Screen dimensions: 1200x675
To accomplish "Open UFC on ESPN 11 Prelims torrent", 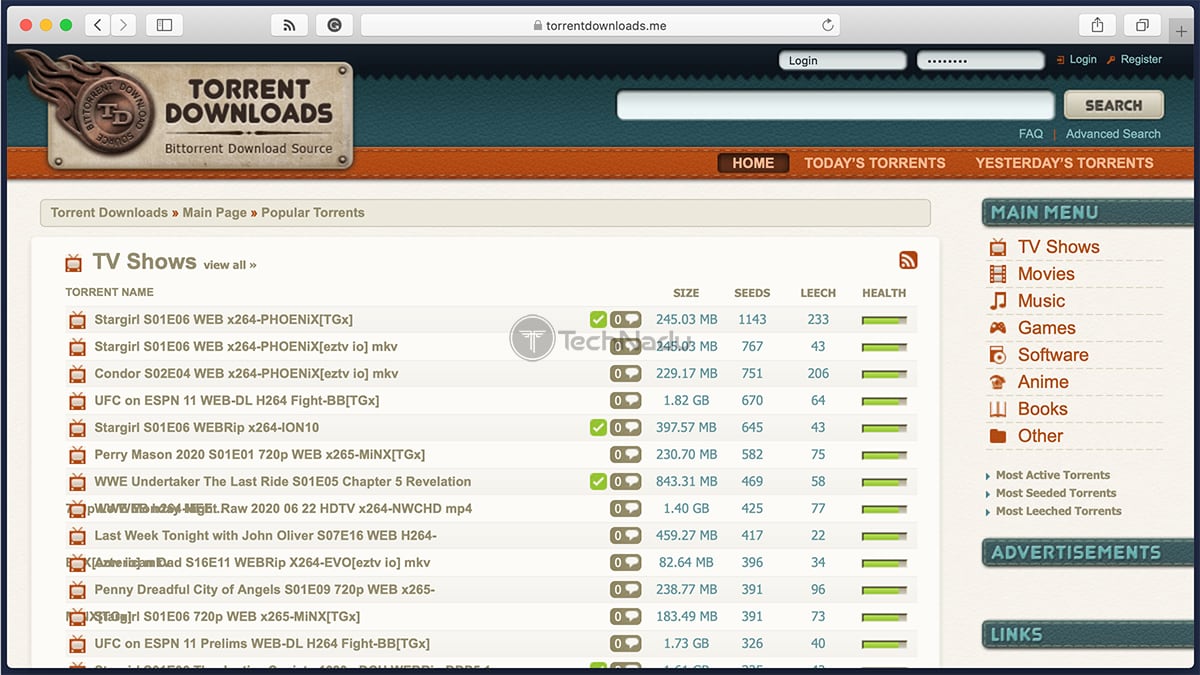I will point(262,644).
